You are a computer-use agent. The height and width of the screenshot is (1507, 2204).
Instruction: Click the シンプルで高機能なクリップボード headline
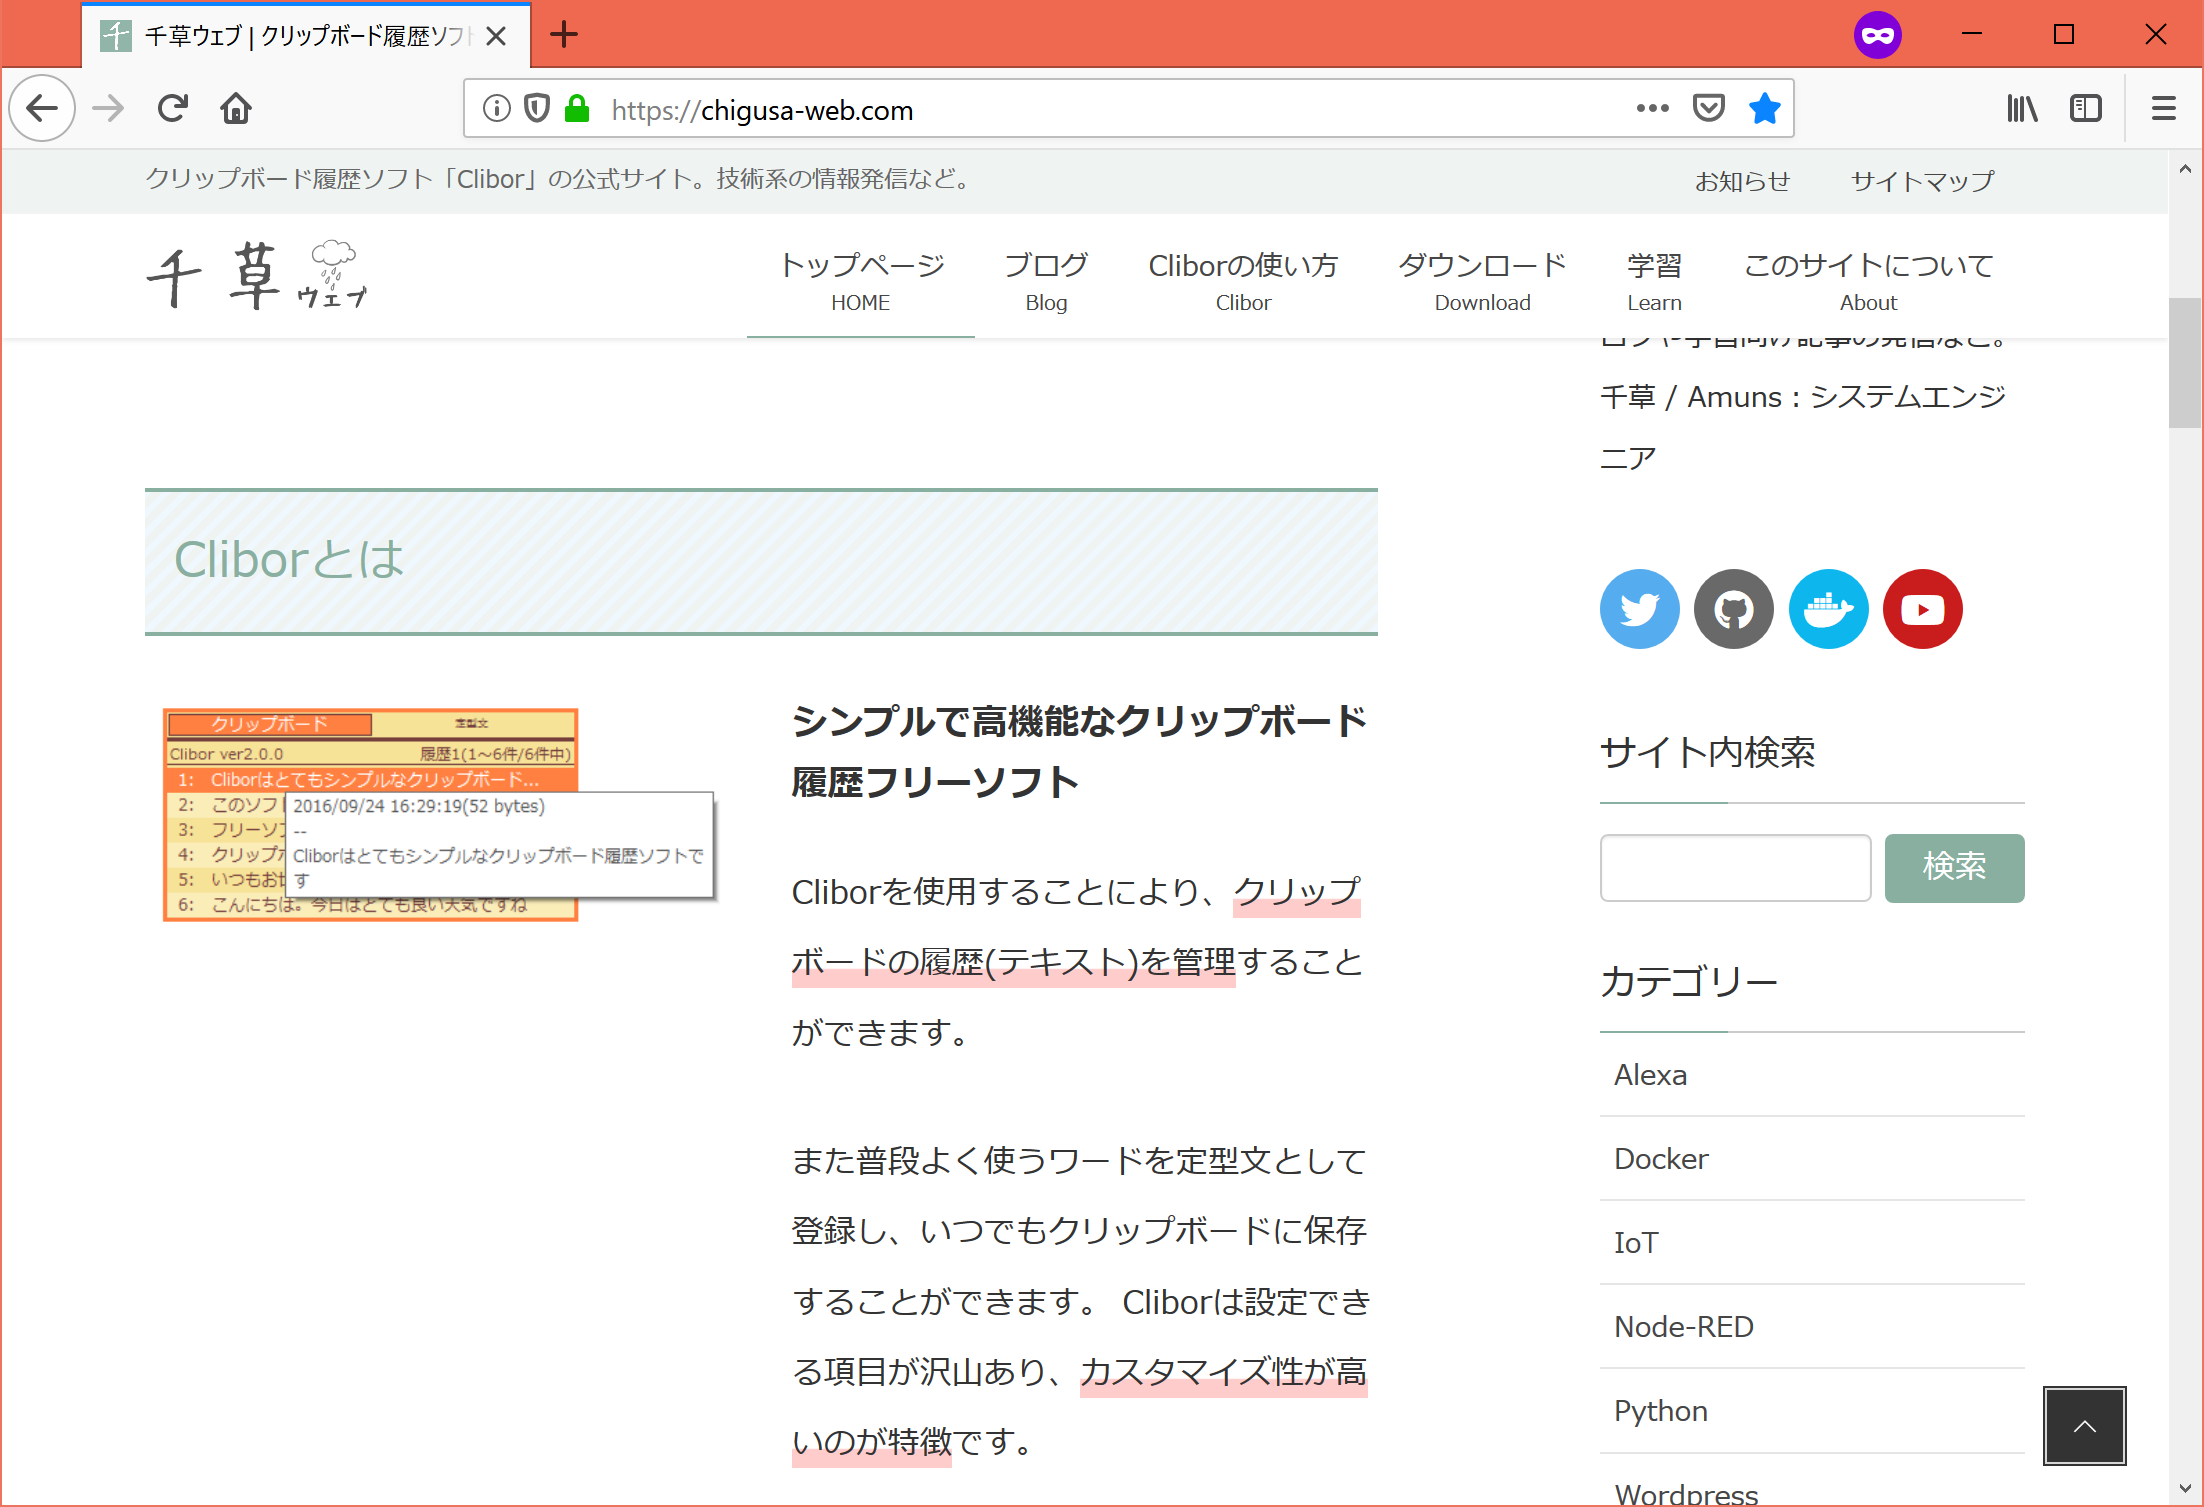1079,751
